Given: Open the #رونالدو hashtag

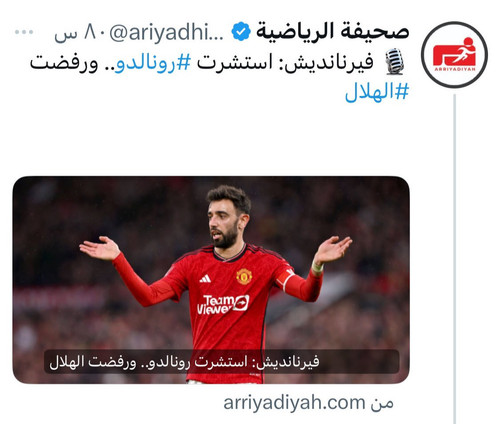Looking at the screenshot, I should (153, 62).
